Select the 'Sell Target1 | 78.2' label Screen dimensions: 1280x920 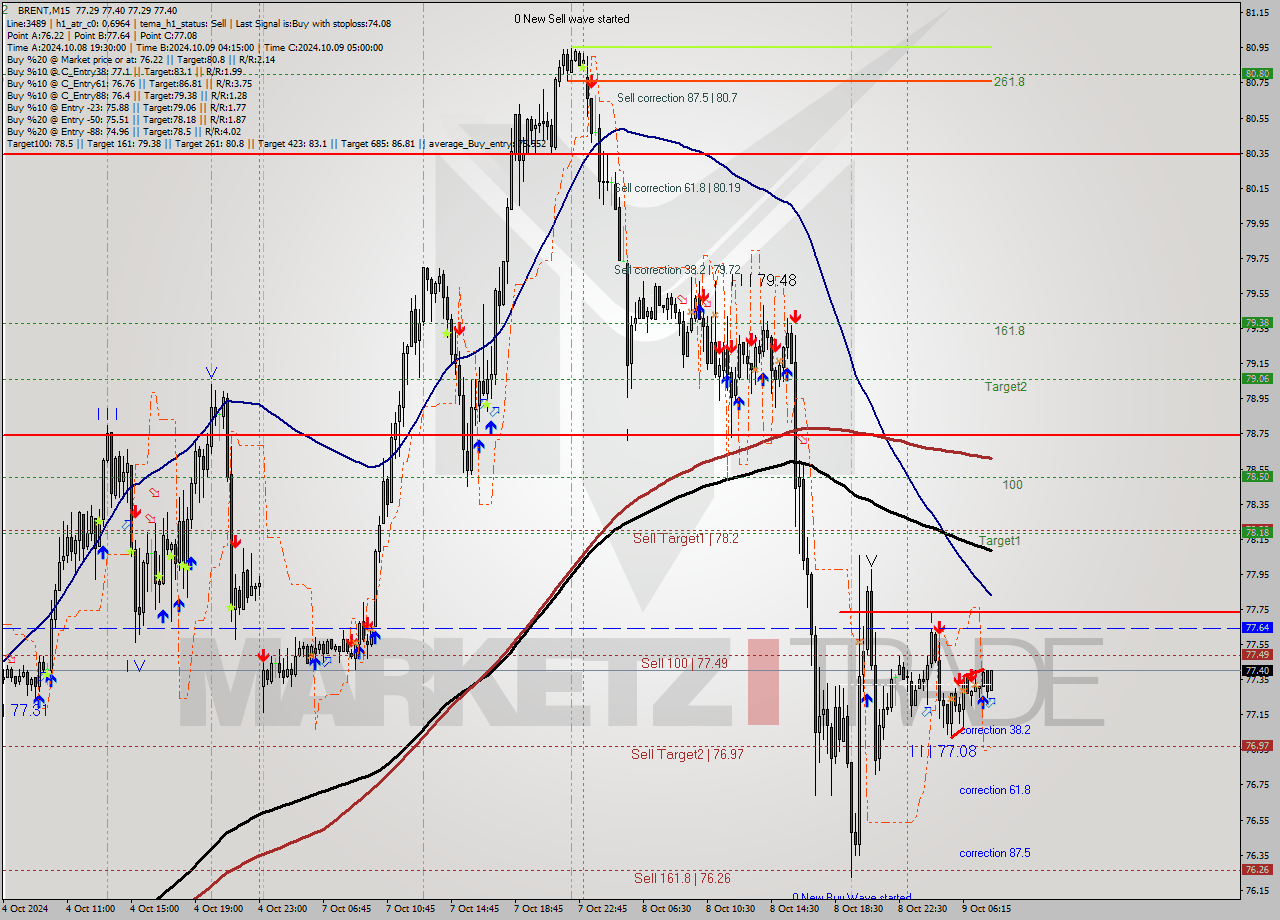686,538
